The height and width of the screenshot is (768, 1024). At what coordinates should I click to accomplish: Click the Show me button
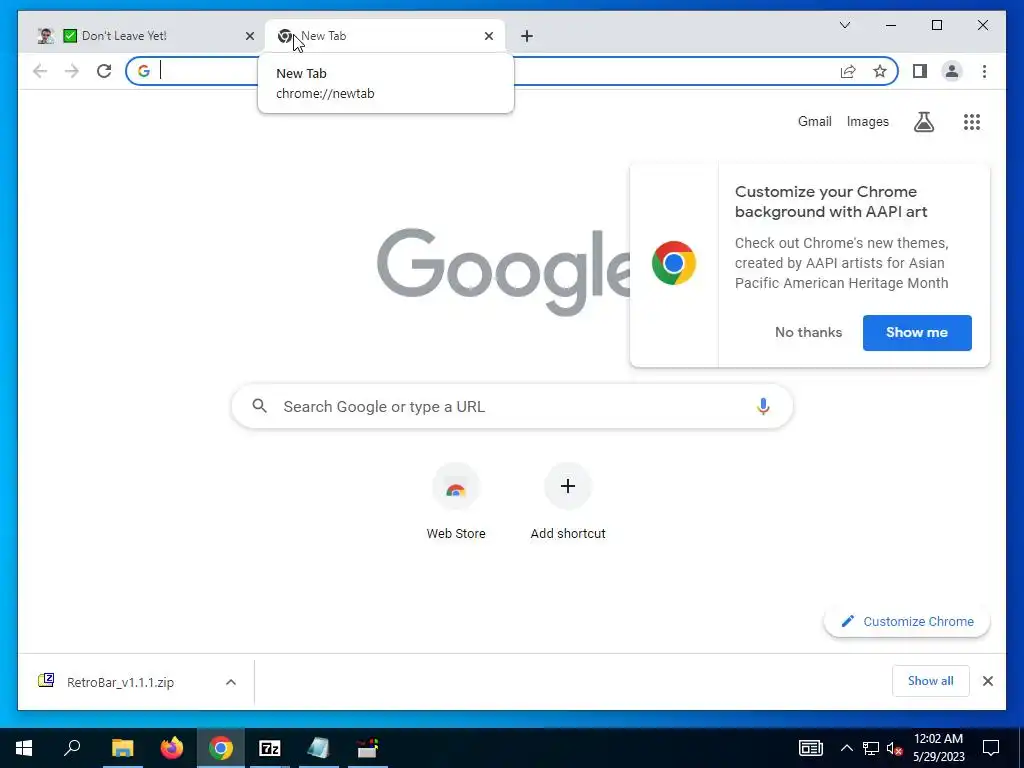tap(917, 332)
